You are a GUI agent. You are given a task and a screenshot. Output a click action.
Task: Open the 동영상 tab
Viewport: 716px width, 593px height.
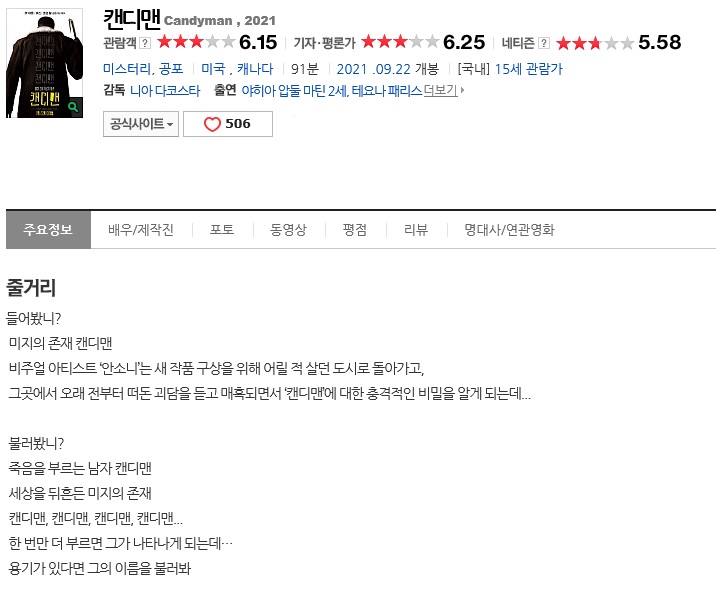(x=288, y=229)
